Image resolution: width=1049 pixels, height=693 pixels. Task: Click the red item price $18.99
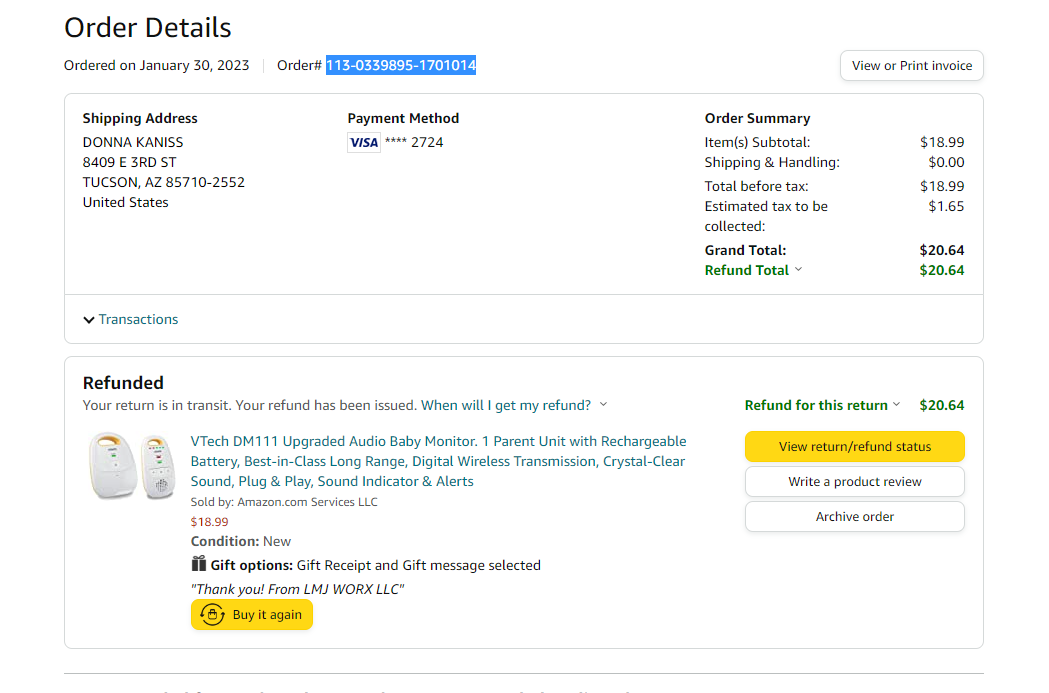pyautogui.click(x=209, y=522)
